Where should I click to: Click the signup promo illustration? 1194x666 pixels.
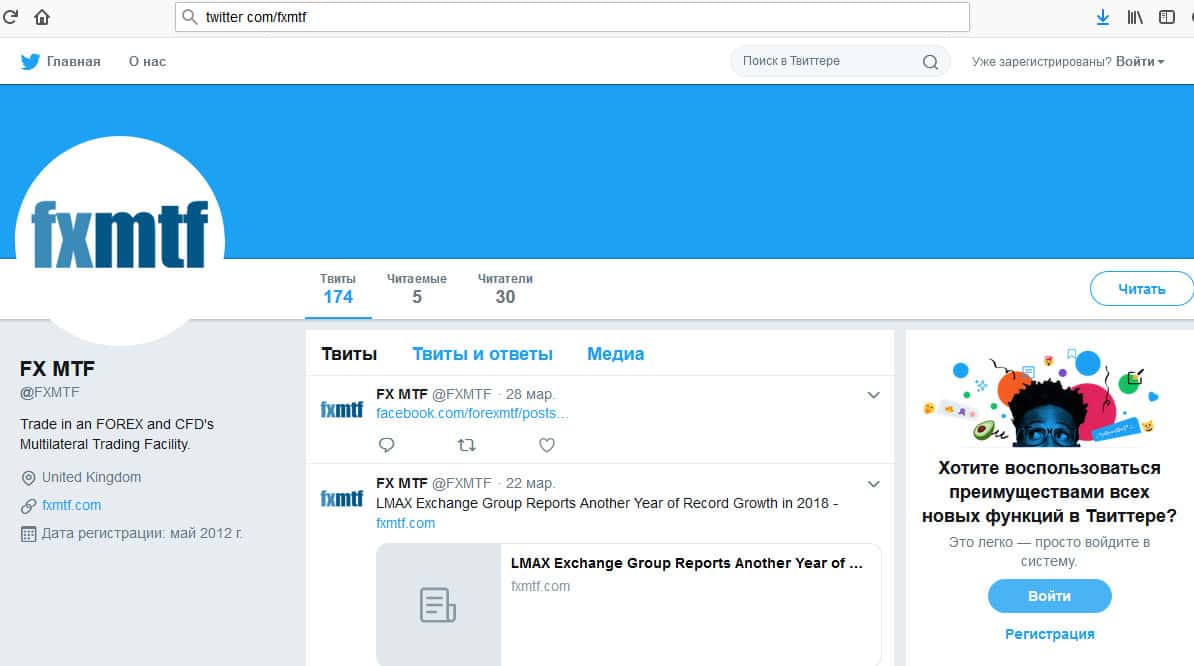pyautogui.click(x=1040, y=397)
